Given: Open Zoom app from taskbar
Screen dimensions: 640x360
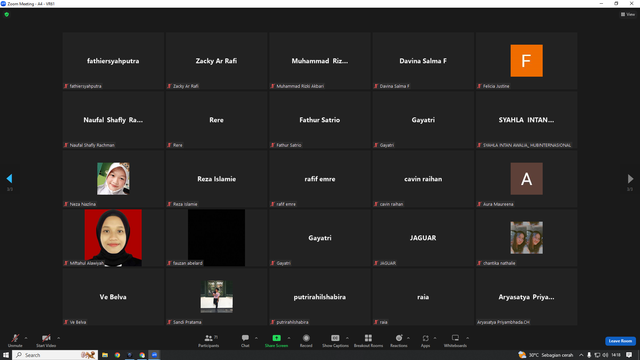Looking at the screenshot, I should (x=154, y=355).
